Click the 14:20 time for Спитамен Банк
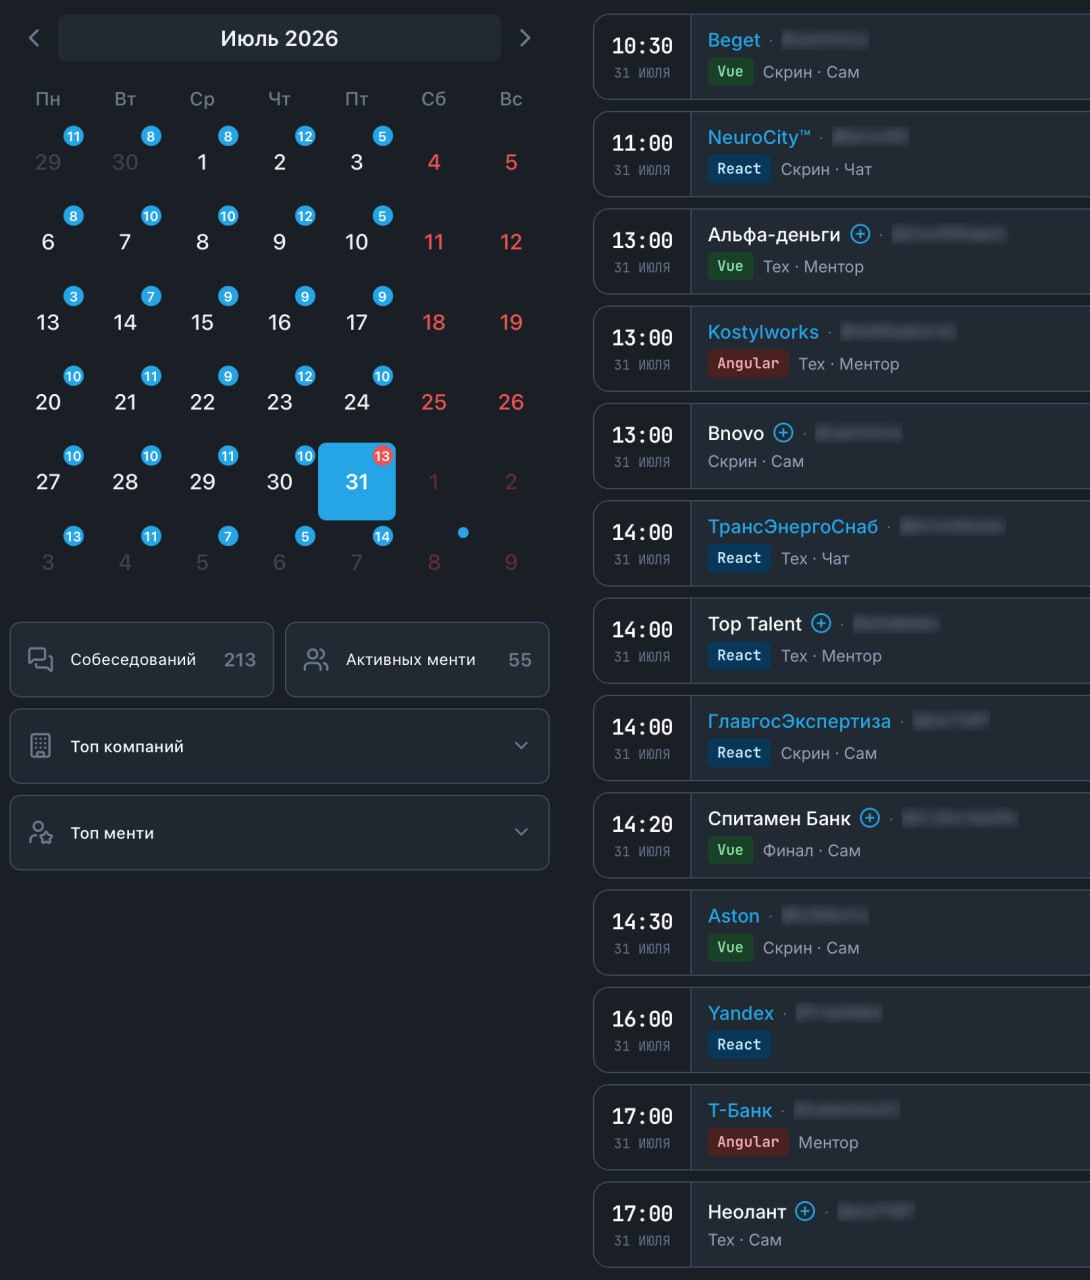Viewport: 1090px width, 1280px height. point(642,824)
